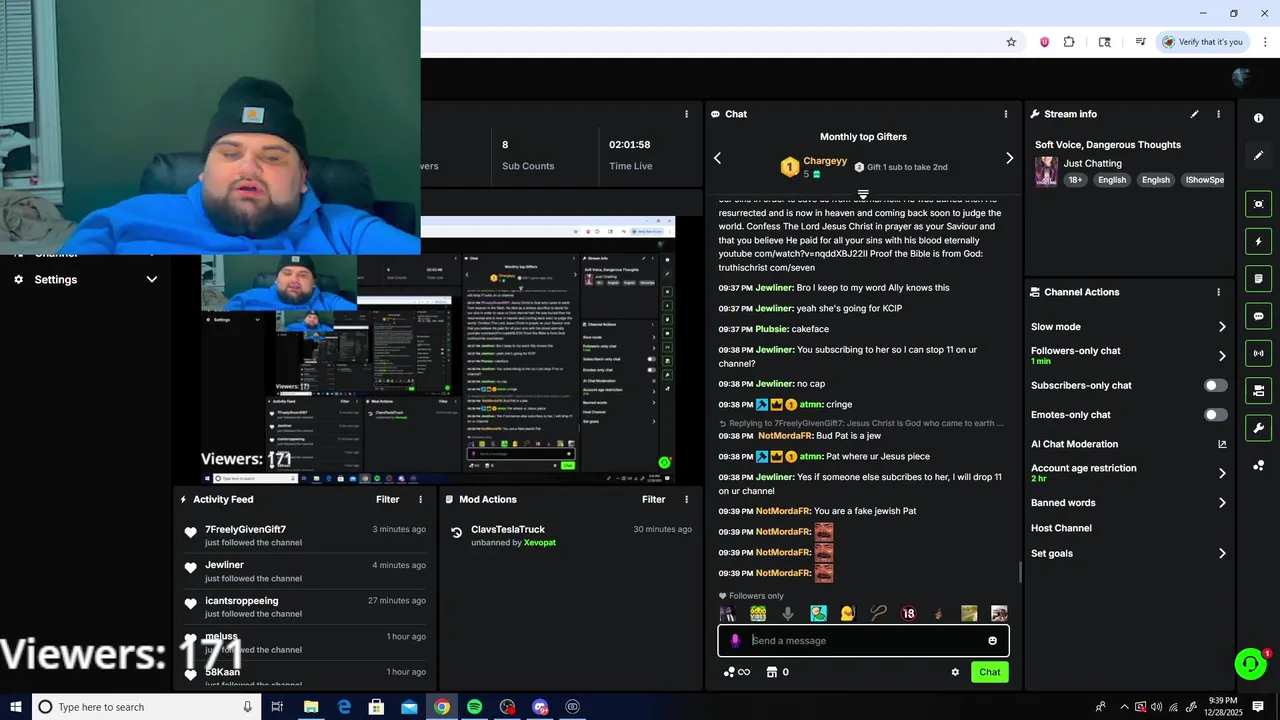Click the Just Chatting category
The image size is (1280, 720).
[1092, 163]
